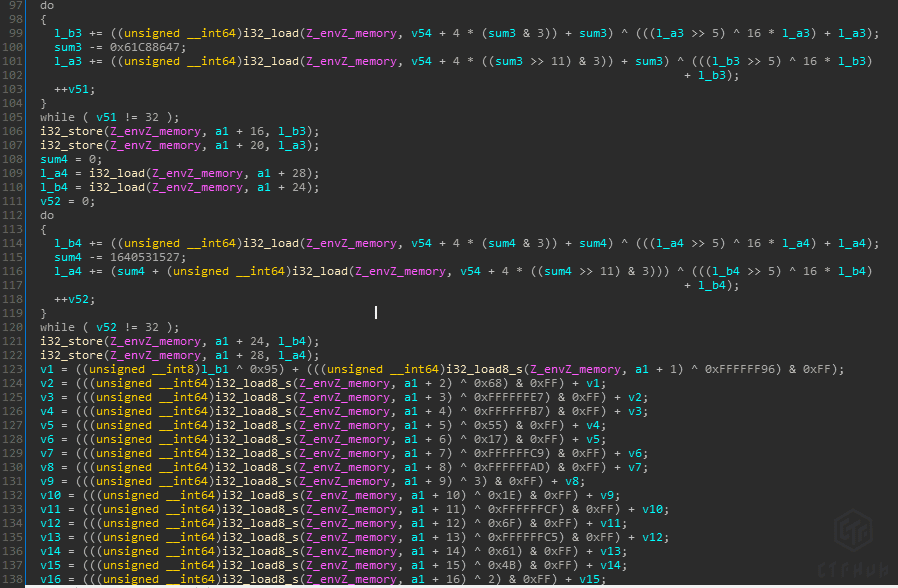
Task: Click the 1640531527 decimal constant
Action: tap(139, 257)
